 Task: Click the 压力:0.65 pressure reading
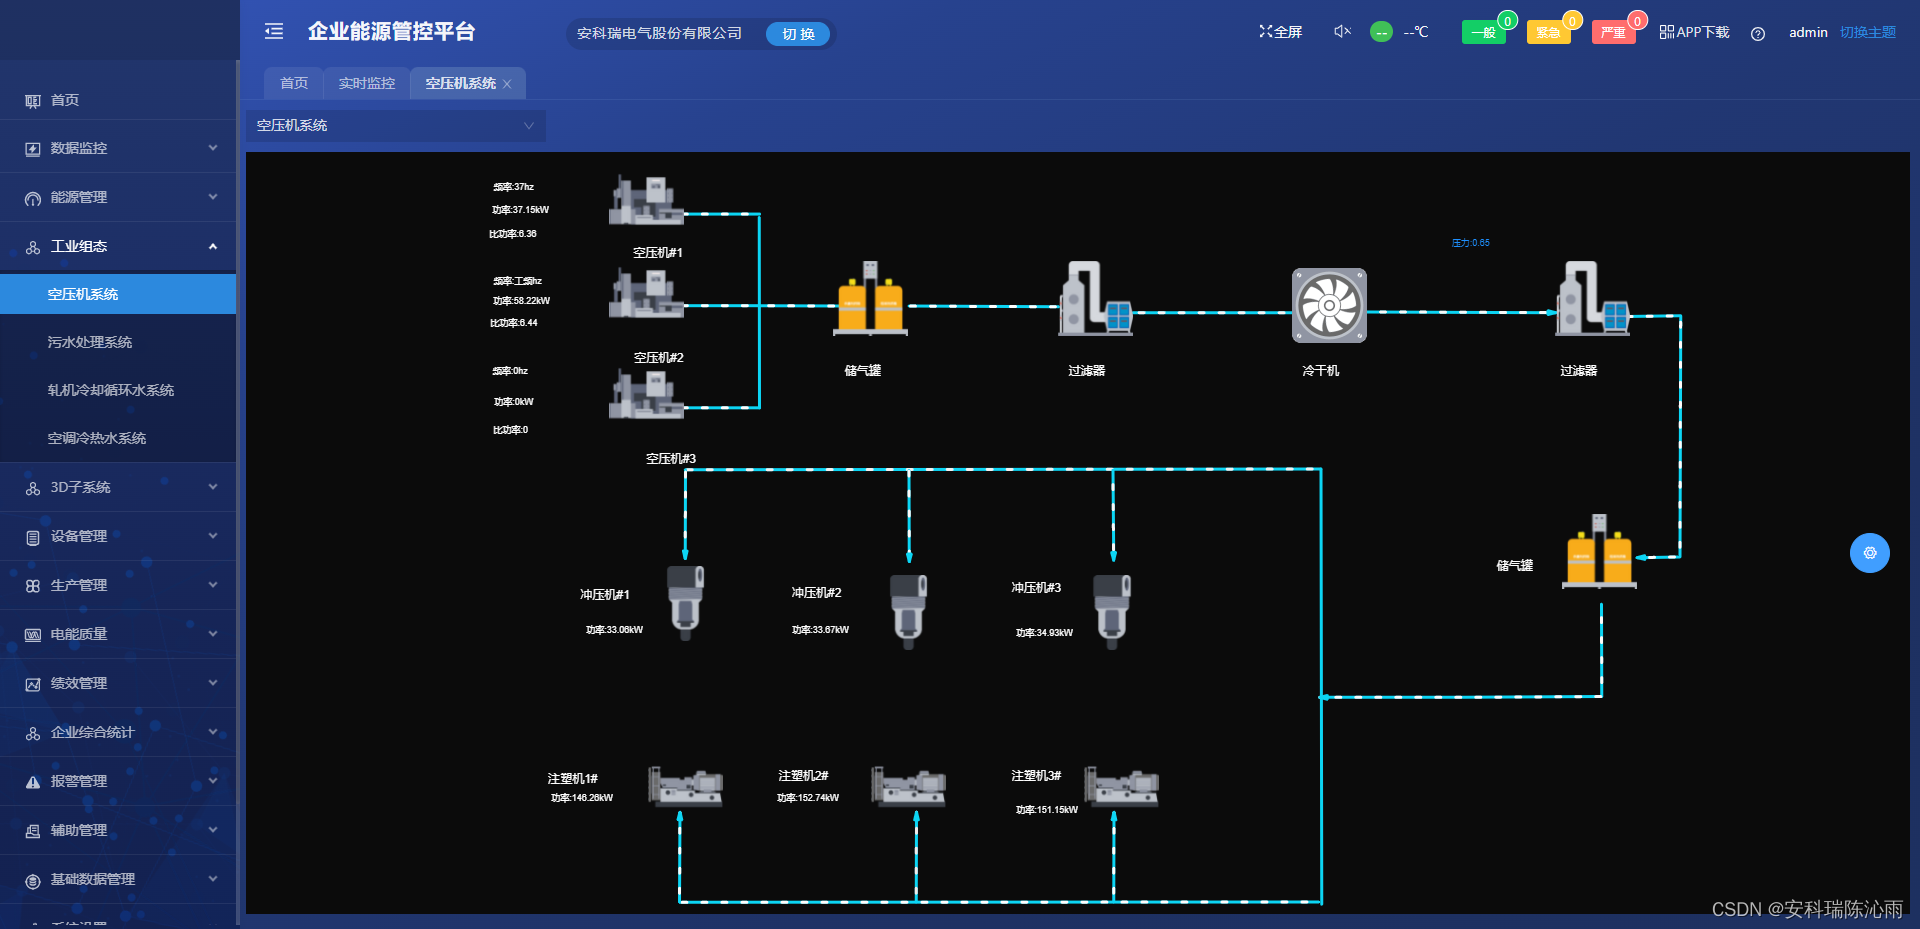point(1470,243)
